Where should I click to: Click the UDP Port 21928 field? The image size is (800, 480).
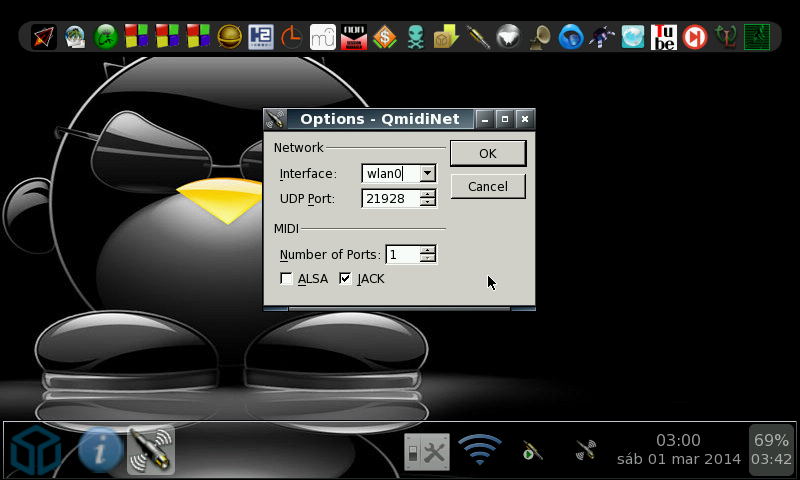point(391,198)
